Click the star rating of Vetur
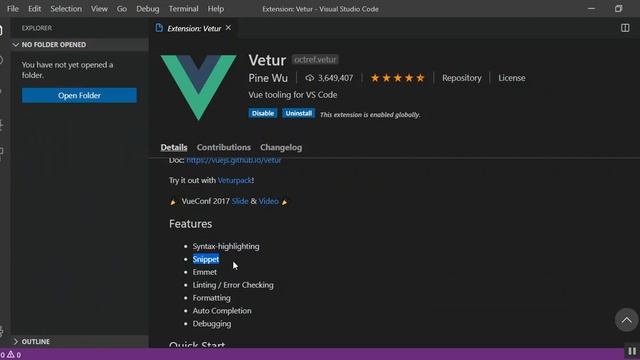The width and height of the screenshot is (640, 360). tap(397, 78)
